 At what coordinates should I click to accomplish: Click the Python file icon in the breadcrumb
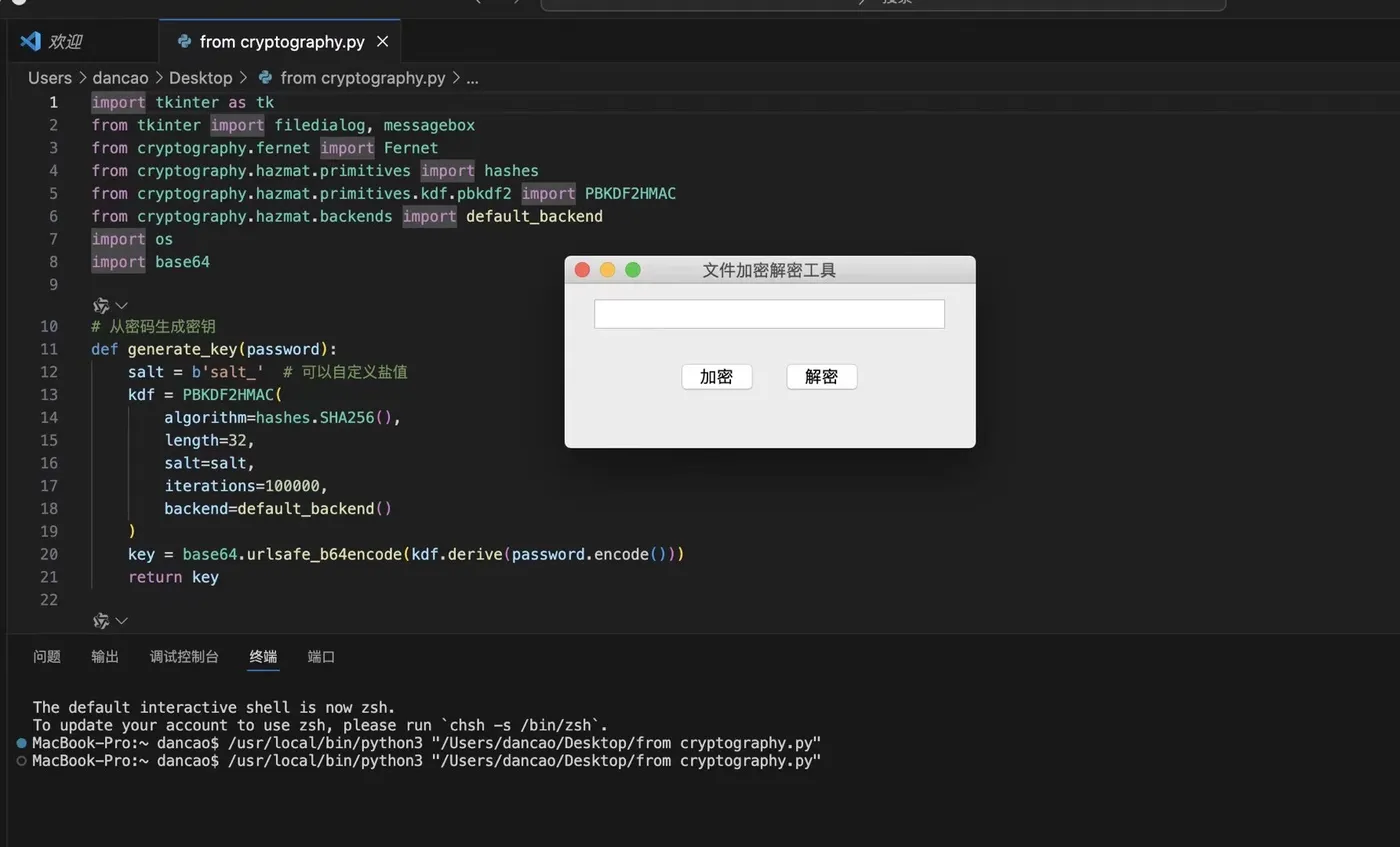[265, 78]
